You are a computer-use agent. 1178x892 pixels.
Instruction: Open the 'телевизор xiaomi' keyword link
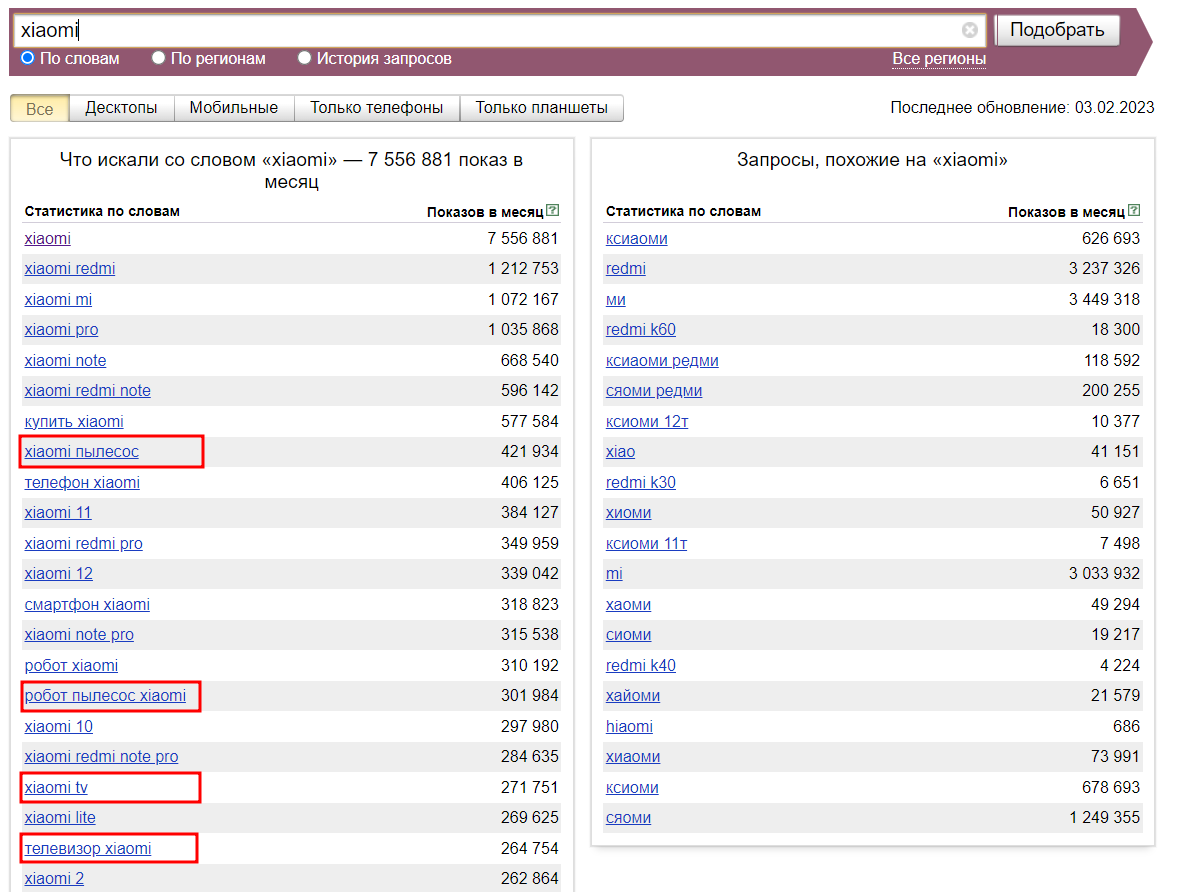tap(88, 848)
